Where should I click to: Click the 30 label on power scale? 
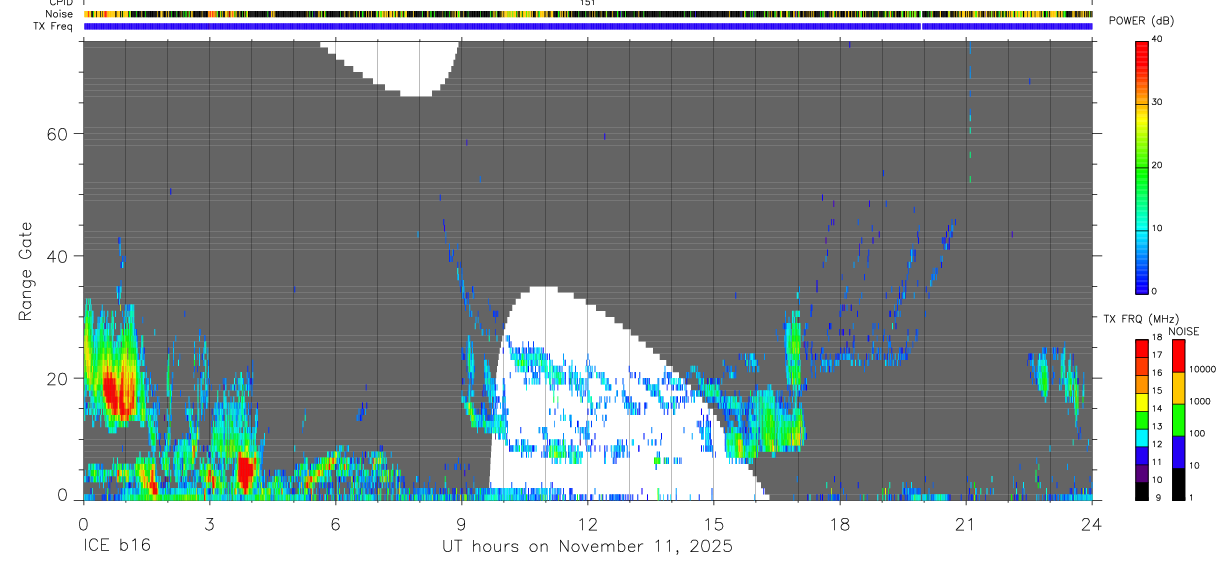point(1157,102)
